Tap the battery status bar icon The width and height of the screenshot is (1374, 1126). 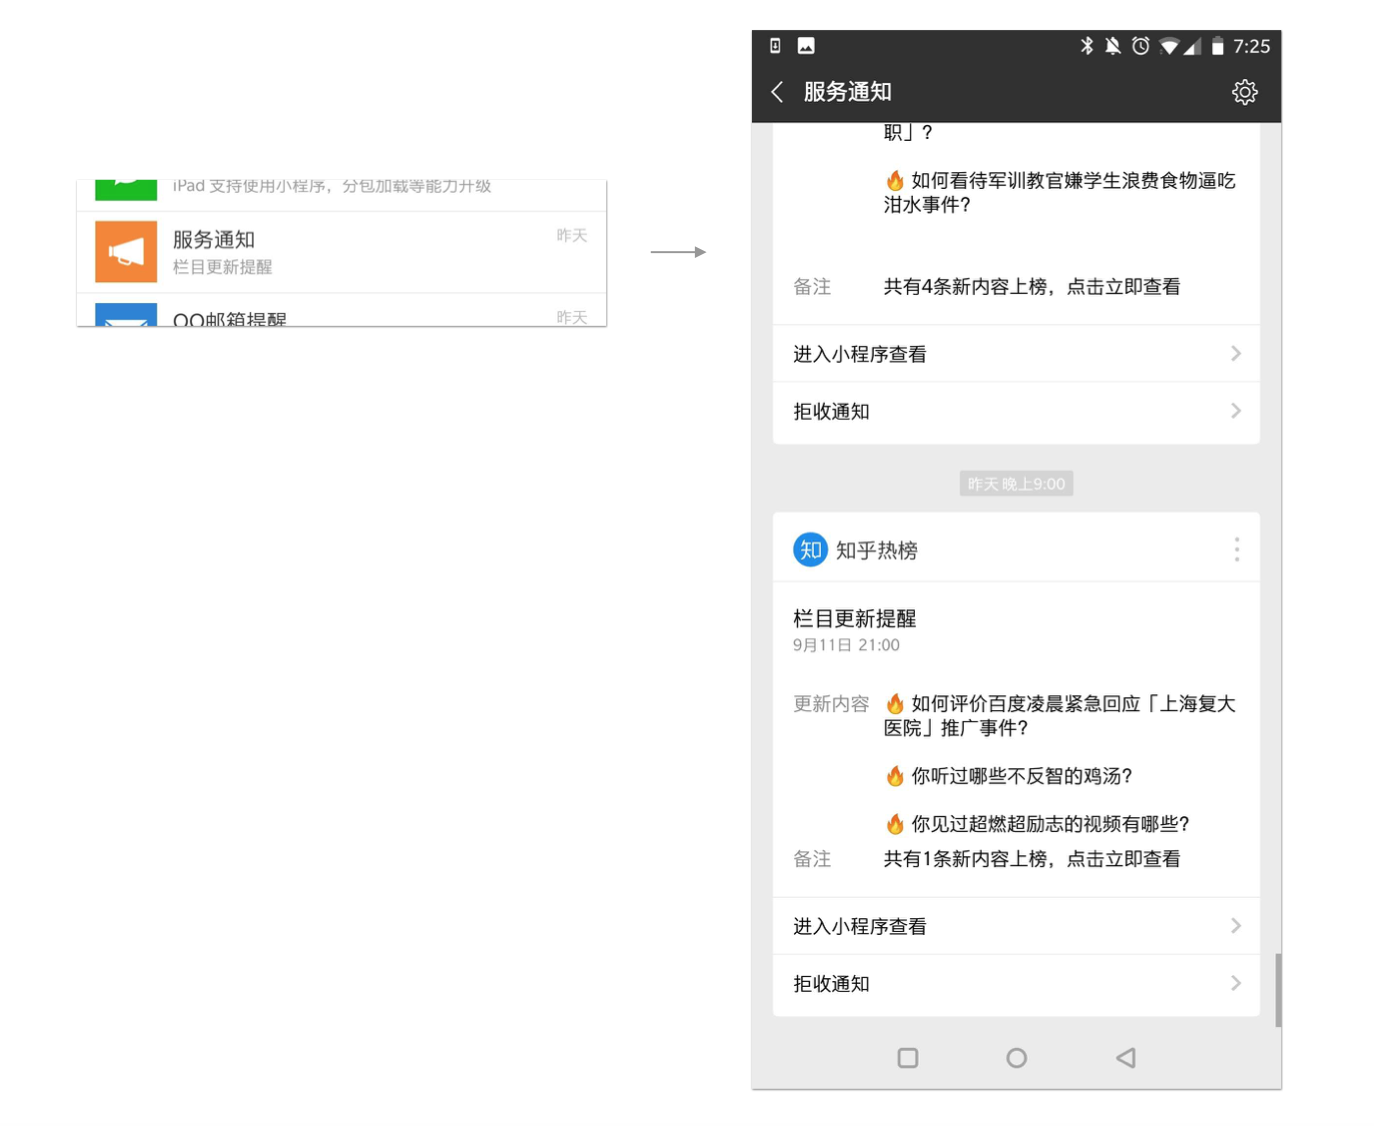click(1217, 46)
